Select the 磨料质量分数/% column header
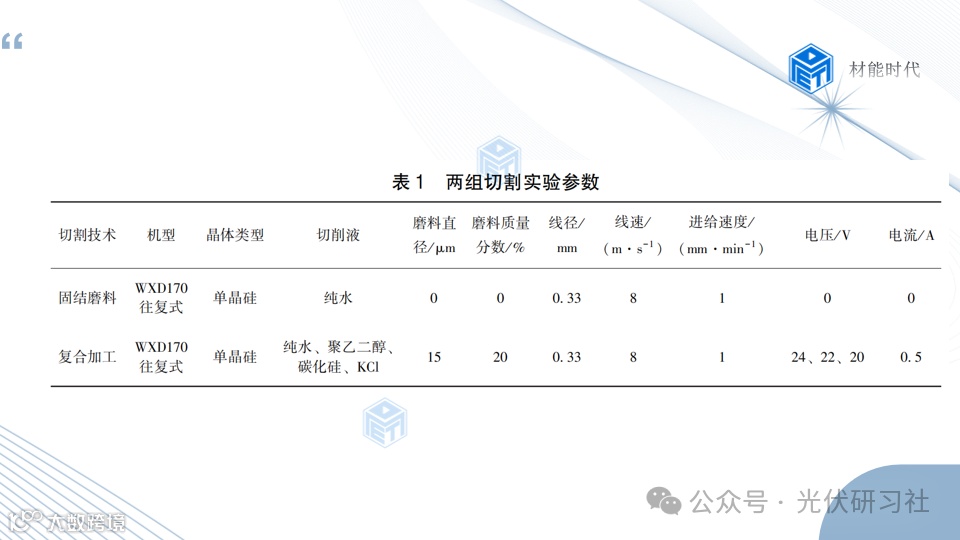 [x=500, y=235]
